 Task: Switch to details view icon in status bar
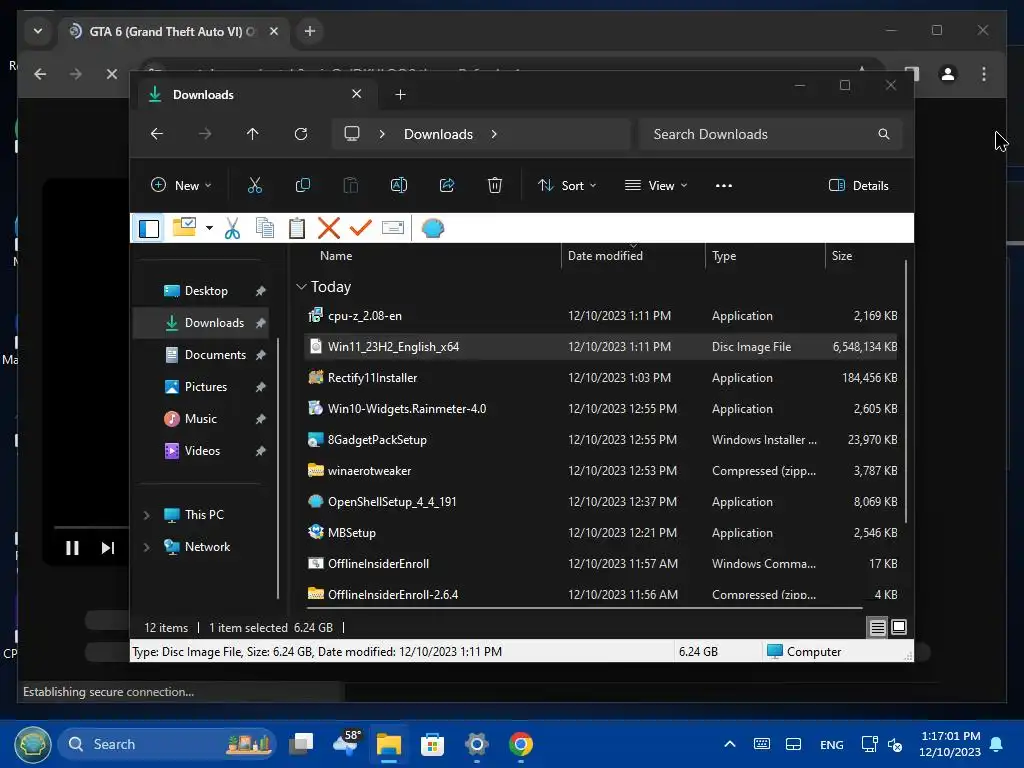click(x=878, y=628)
